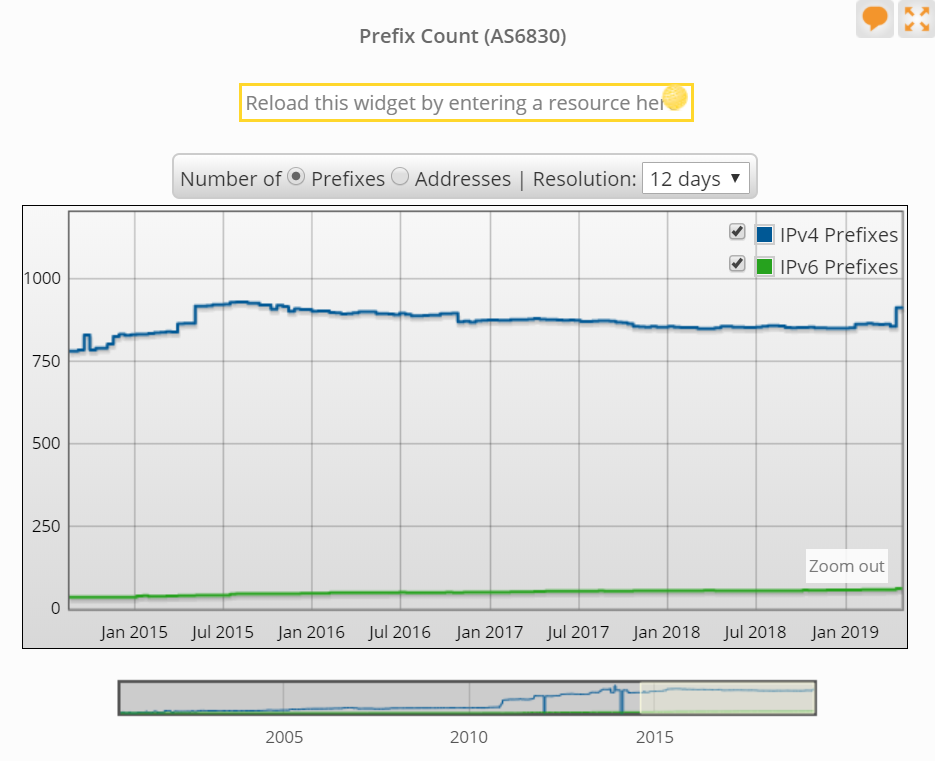Viewport: 935px width, 761px height.
Task: Click the blue IPv4 color swatch
Action: point(765,235)
